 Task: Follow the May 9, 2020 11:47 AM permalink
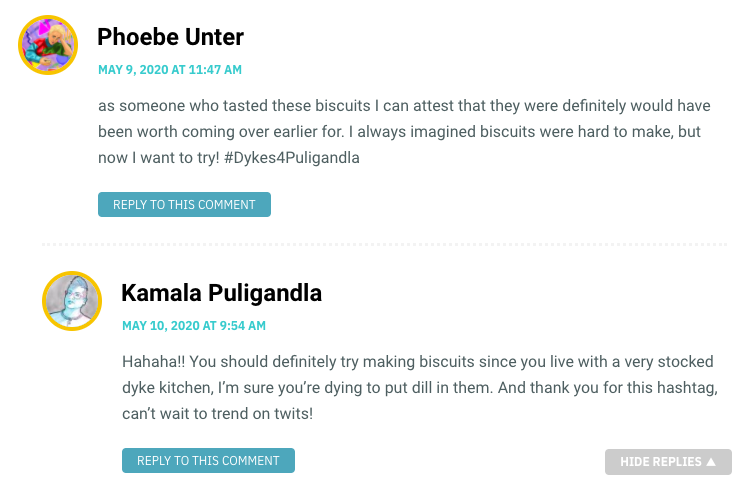[170, 70]
